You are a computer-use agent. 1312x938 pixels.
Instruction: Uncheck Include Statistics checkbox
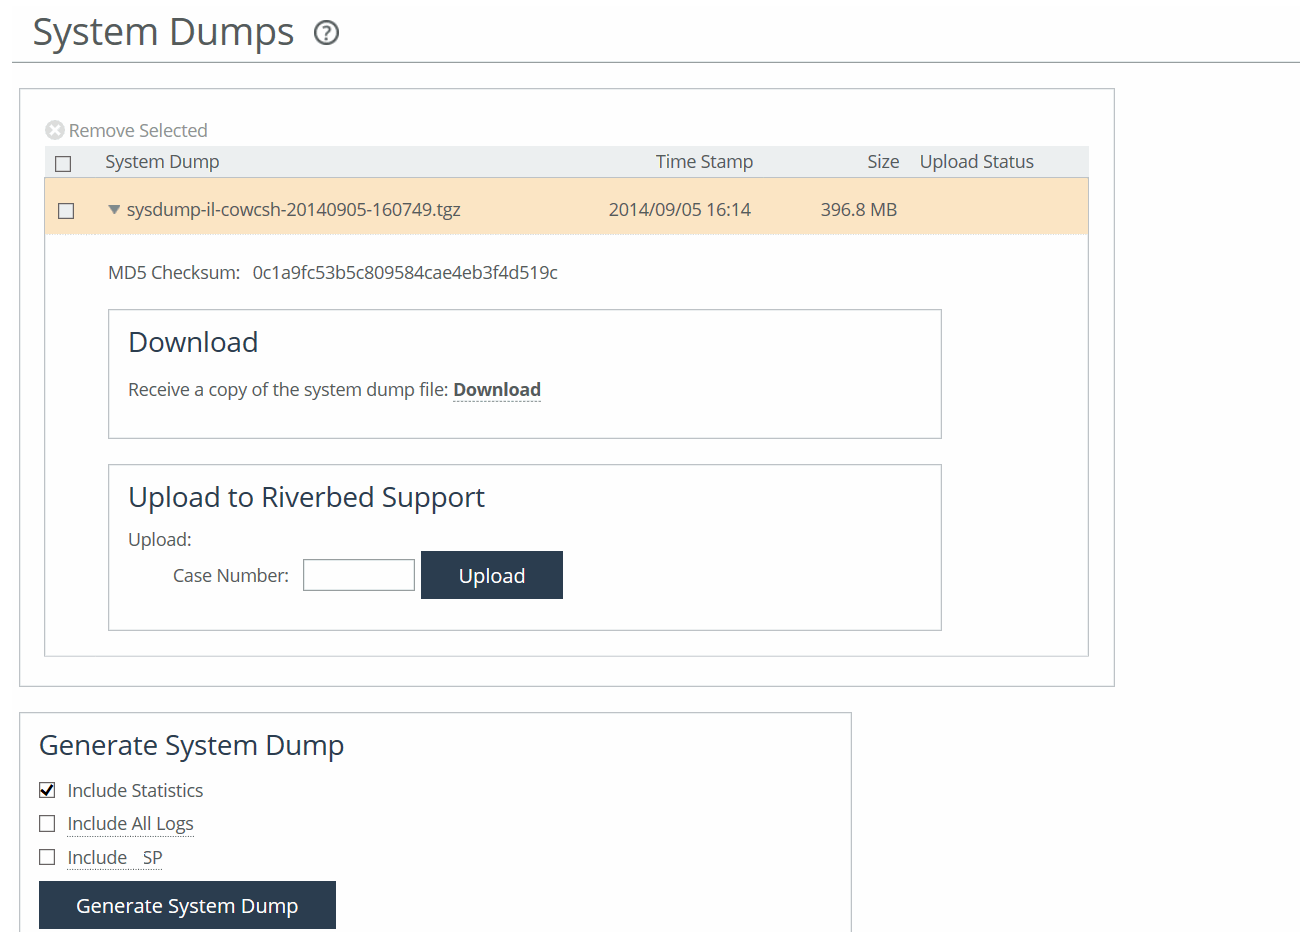tap(47, 790)
